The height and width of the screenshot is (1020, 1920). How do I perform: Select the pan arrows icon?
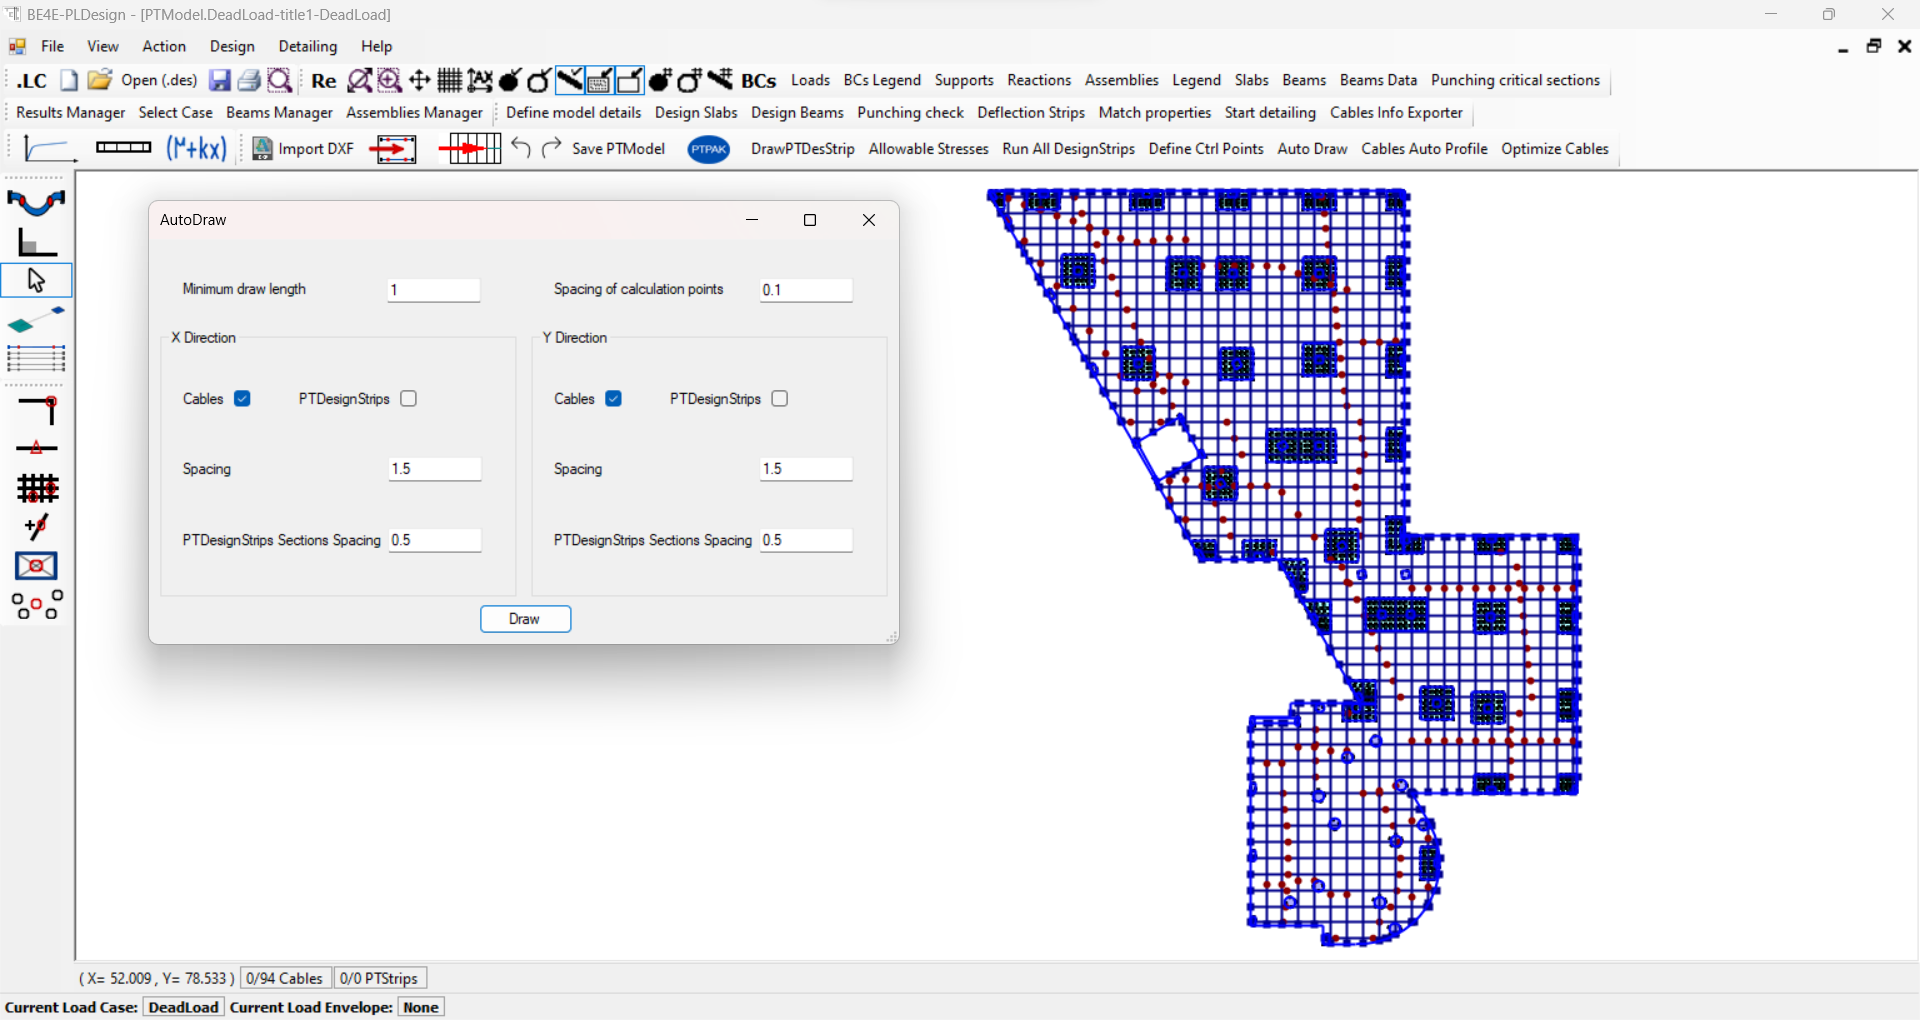[x=420, y=81]
